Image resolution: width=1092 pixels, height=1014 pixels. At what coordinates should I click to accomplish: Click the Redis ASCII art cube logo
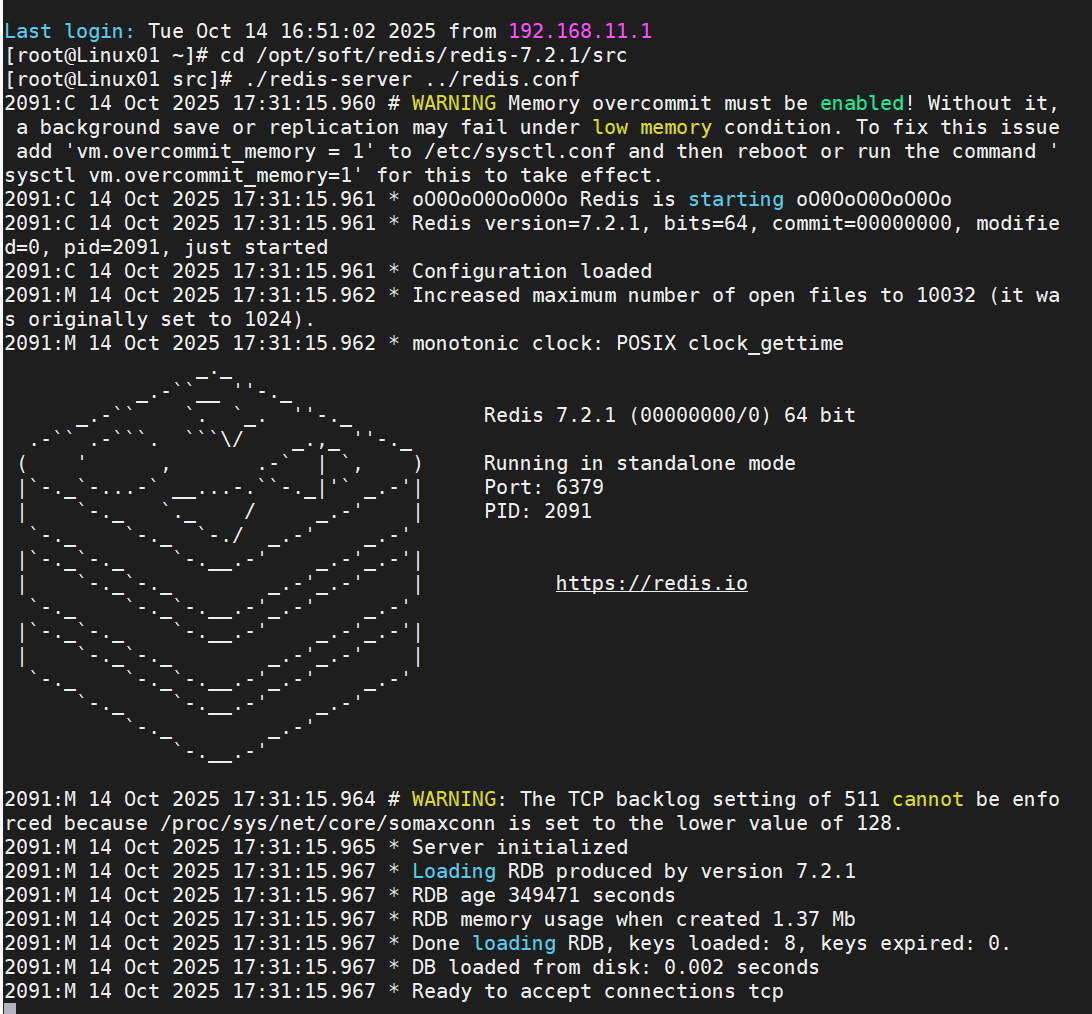pos(220,566)
